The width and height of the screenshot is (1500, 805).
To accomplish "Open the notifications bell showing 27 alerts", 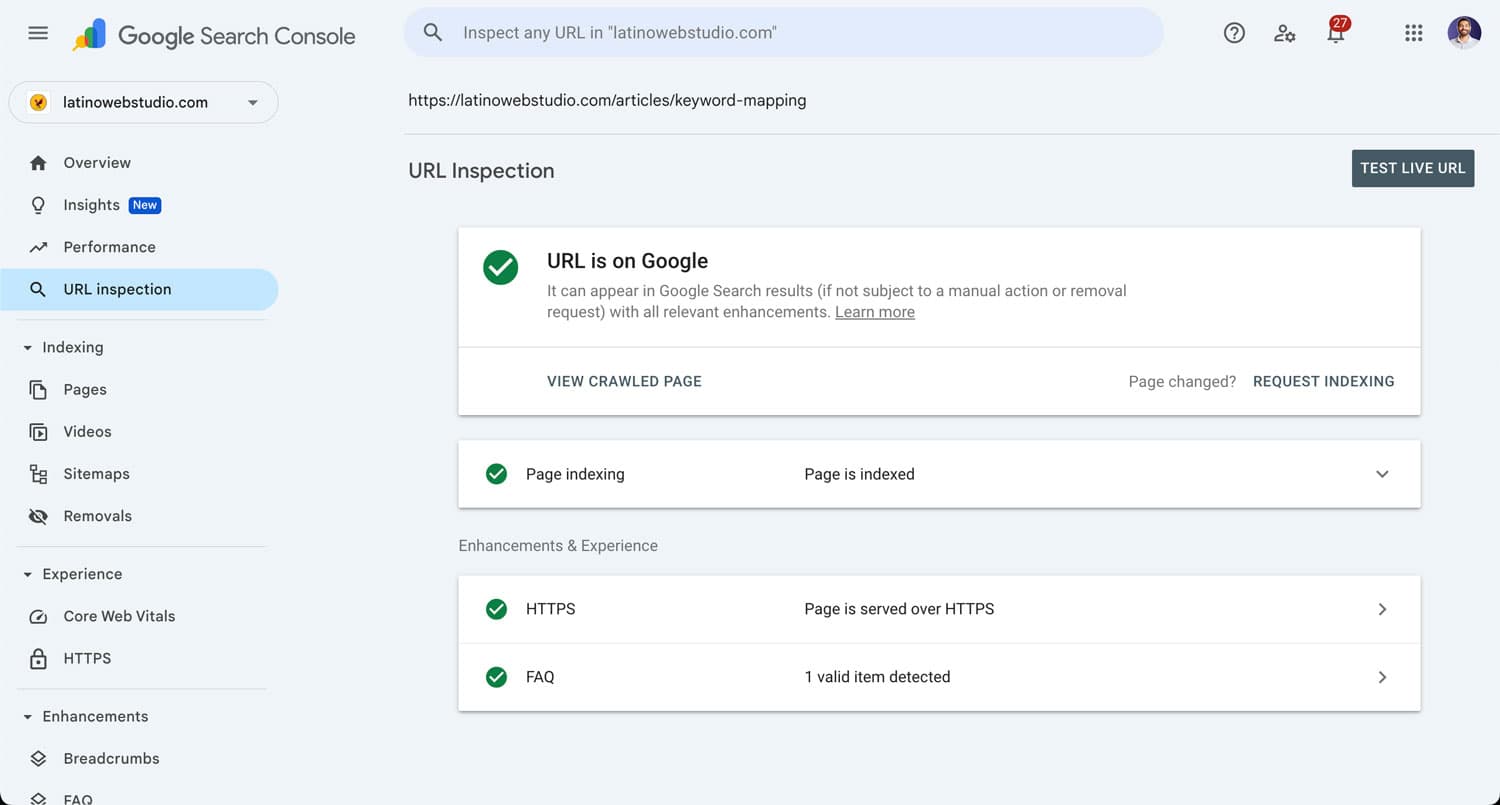I will coord(1336,35).
